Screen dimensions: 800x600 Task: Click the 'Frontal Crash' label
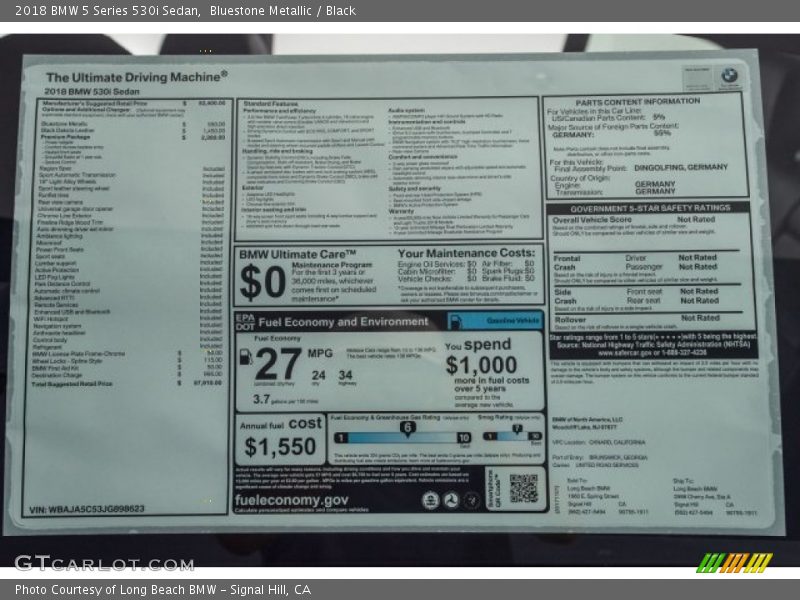[x=567, y=263]
